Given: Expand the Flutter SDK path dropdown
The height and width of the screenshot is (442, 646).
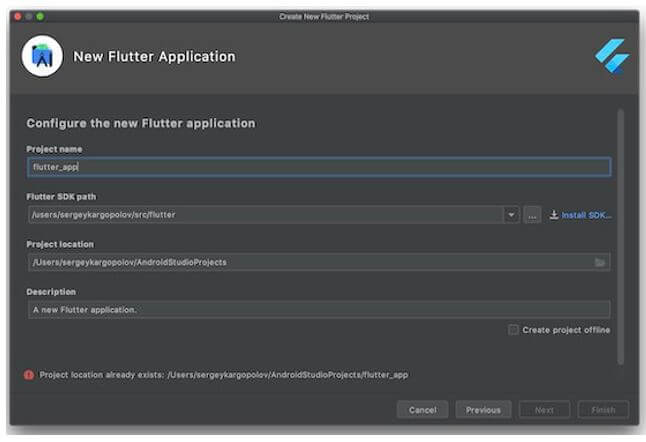Looking at the screenshot, I should [511, 215].
